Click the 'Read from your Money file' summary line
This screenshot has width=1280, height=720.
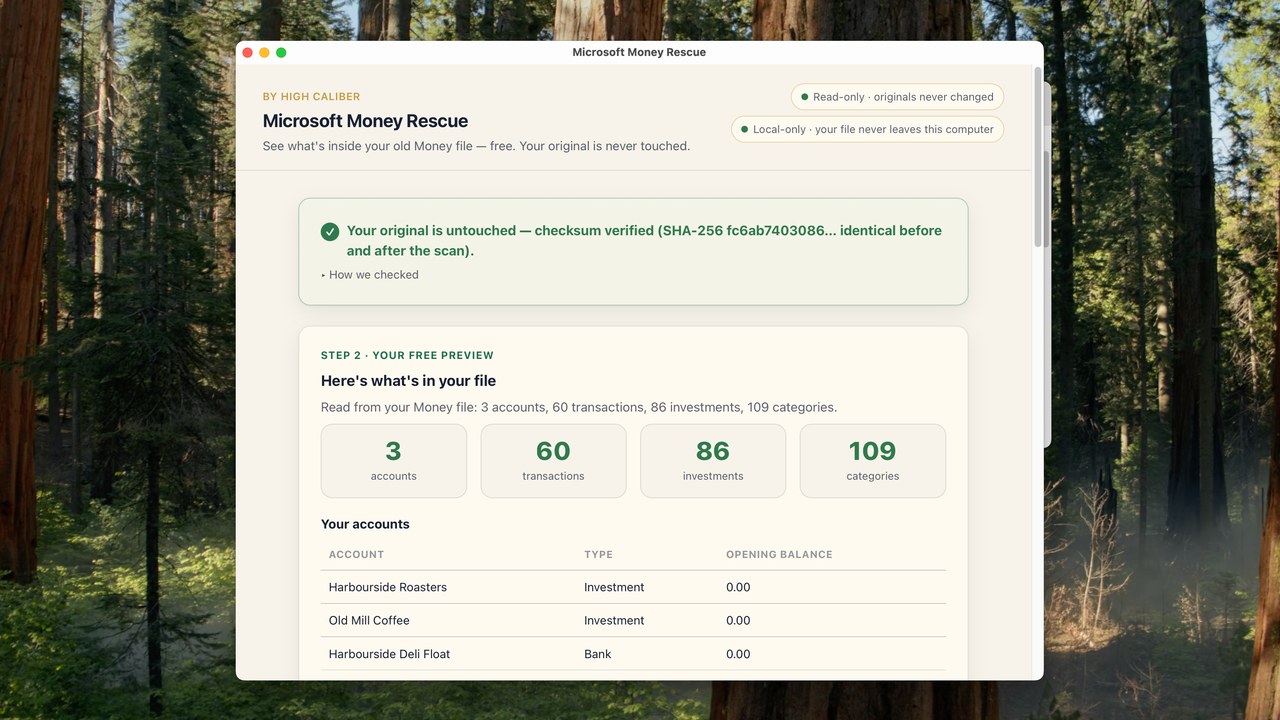[579, 407]
